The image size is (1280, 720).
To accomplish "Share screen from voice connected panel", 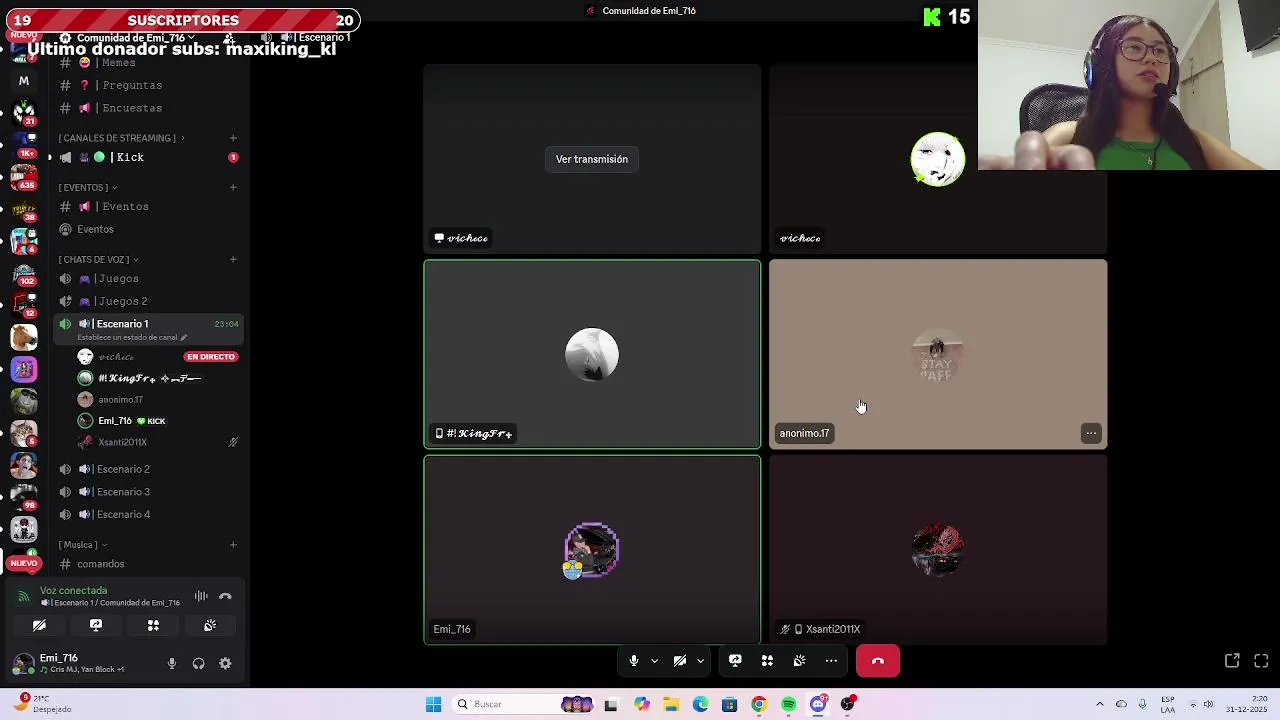I will click(x=96, y=625).
